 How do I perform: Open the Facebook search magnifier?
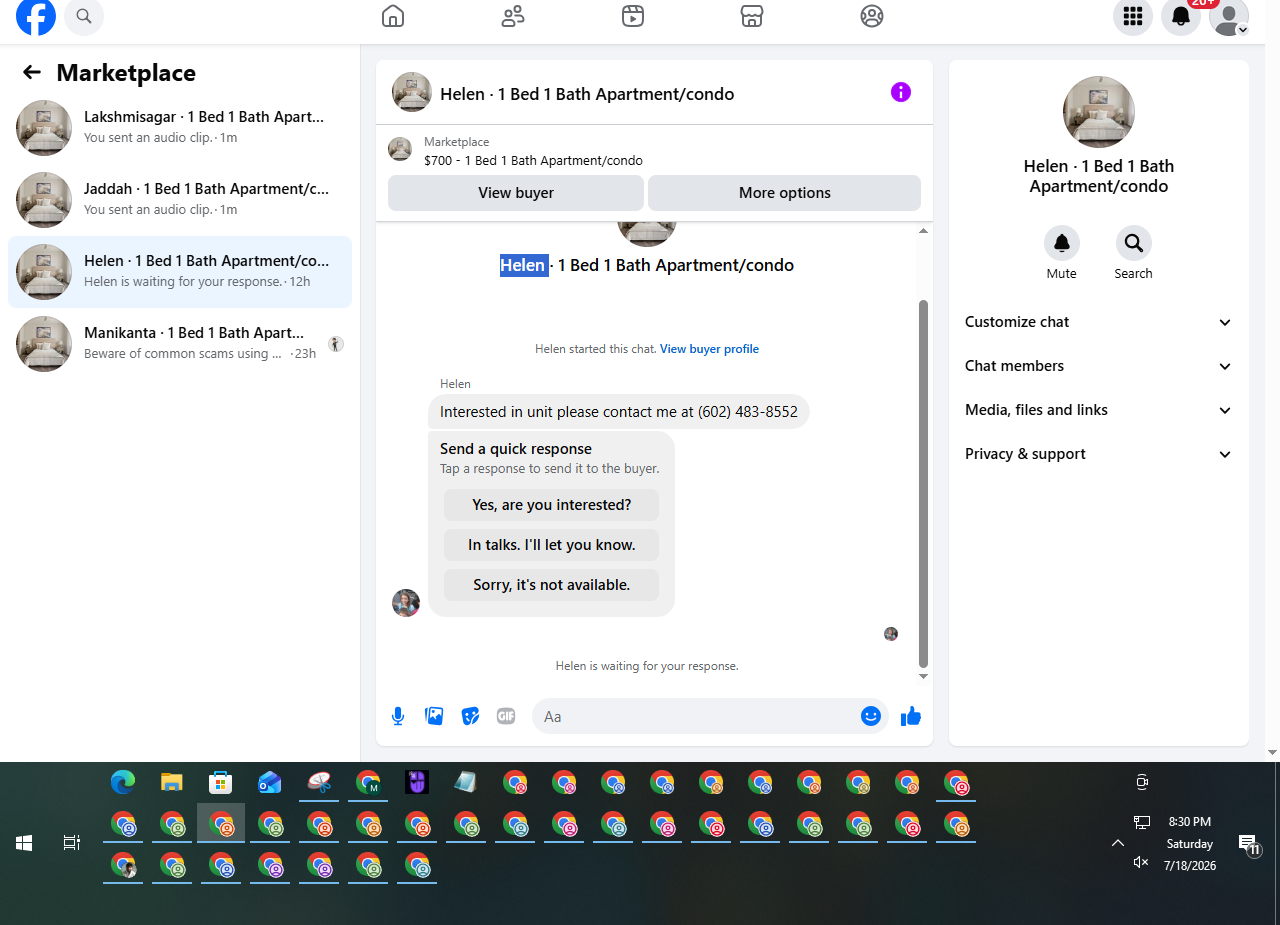pos(84,16)
